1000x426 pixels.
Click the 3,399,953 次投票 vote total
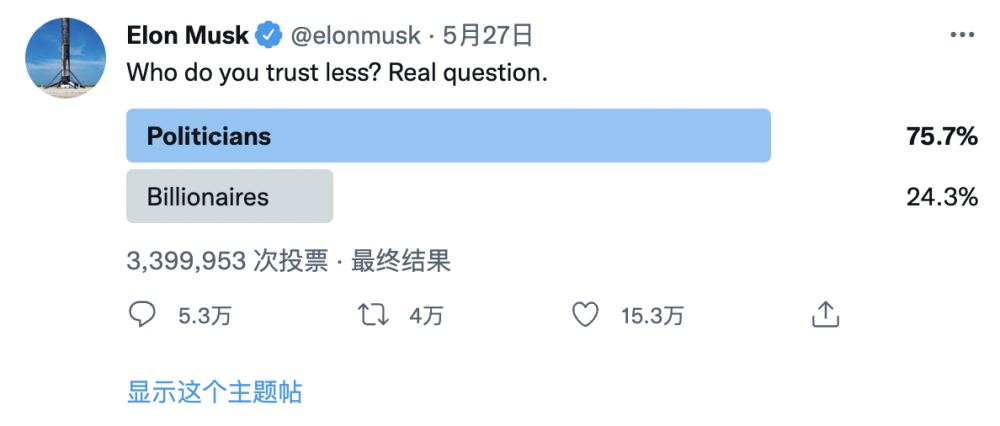(228, 261)
